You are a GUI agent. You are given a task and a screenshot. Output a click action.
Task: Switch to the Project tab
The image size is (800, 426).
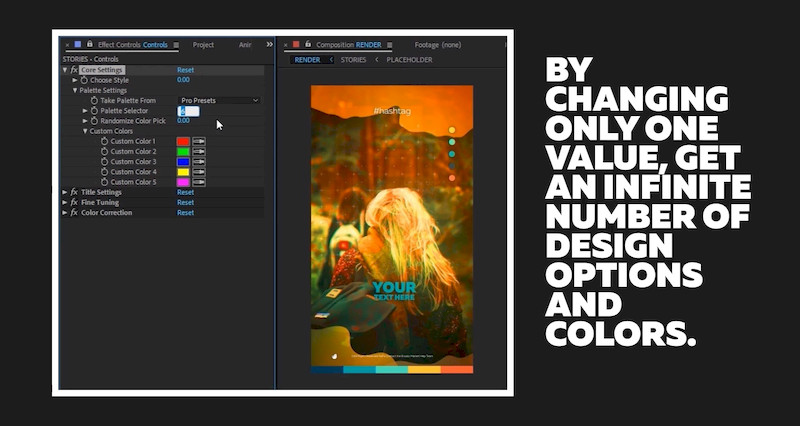tap(203, 45)
